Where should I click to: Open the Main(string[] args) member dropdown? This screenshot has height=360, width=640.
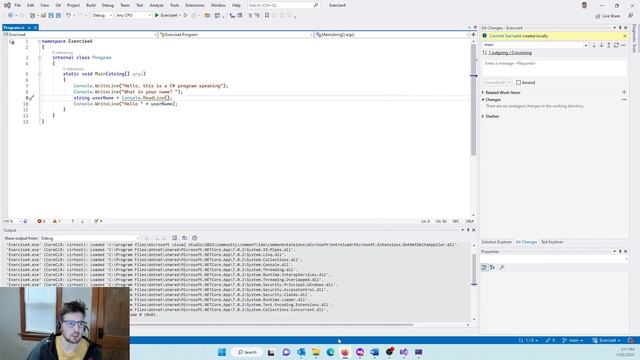pyautogui.click(x=393, y=35)
